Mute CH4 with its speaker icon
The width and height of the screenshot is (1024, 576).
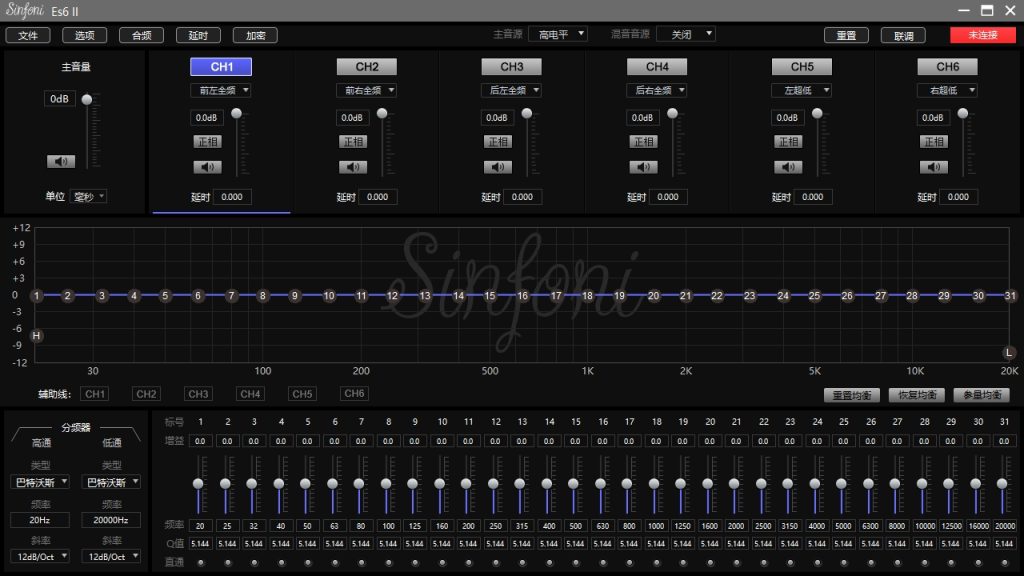point(643,167)
